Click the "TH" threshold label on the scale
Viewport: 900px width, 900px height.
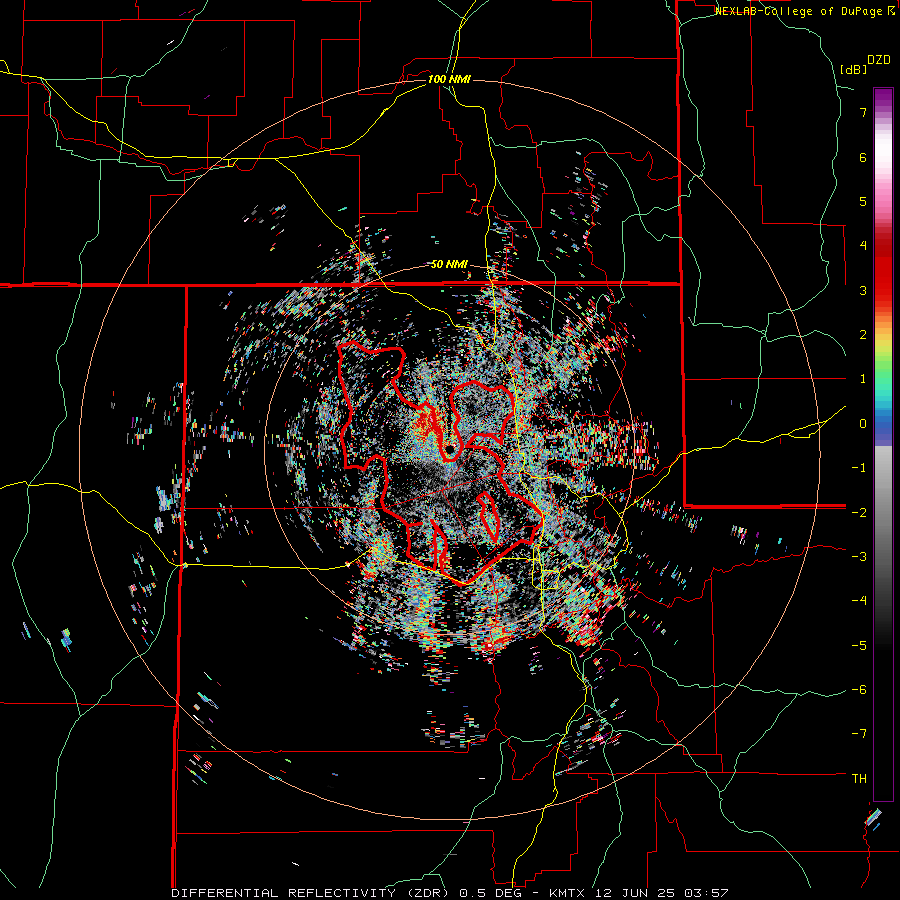coord(859,779)
